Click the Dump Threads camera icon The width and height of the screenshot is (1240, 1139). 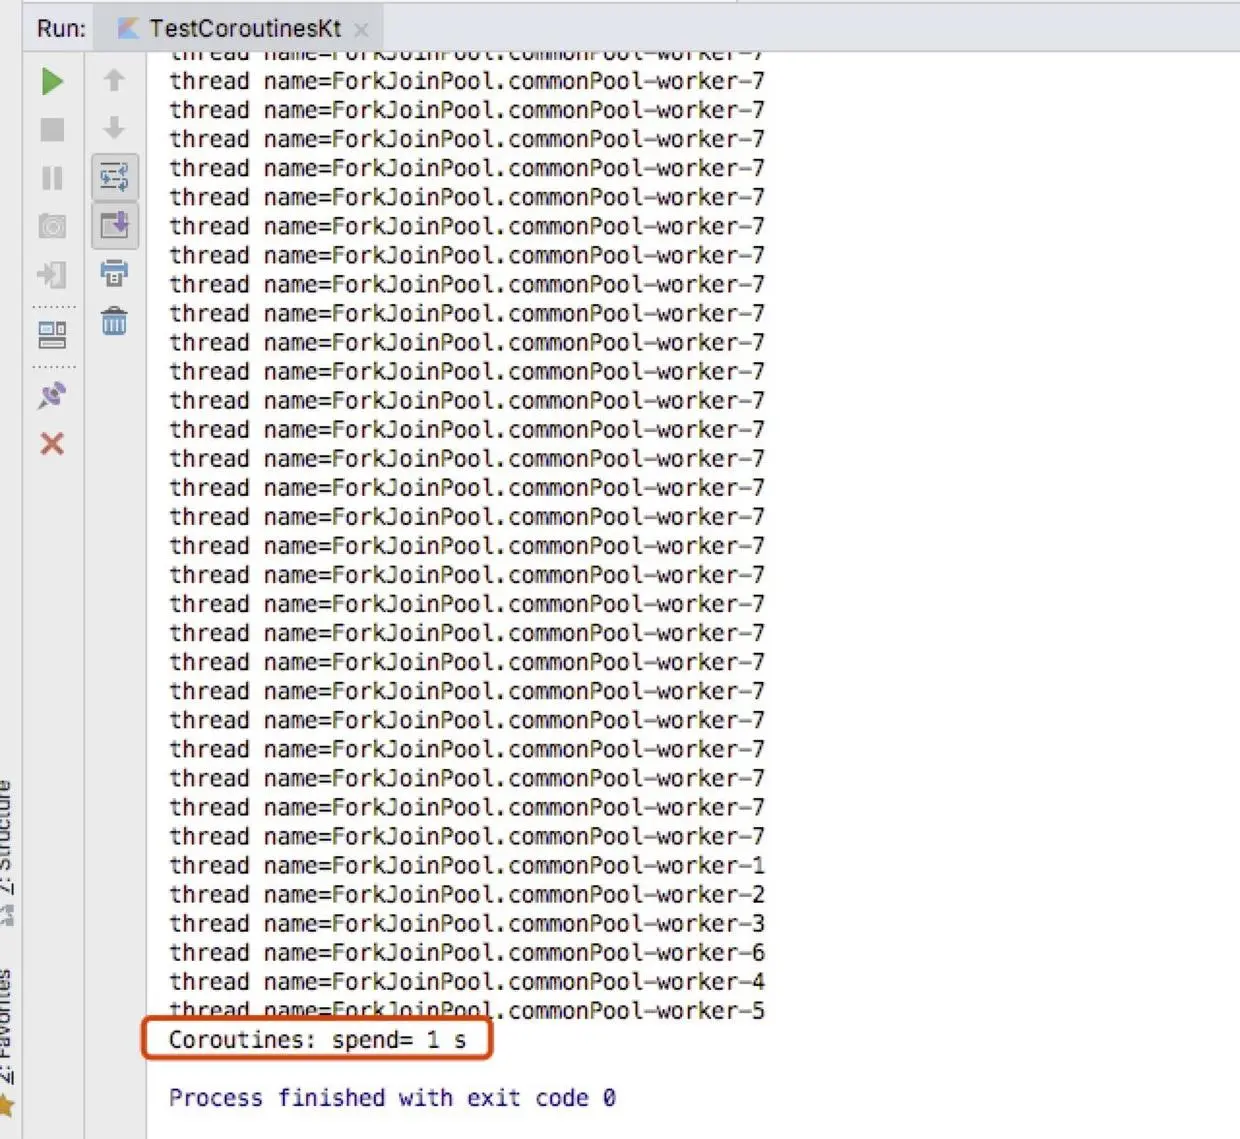(53, 226)
